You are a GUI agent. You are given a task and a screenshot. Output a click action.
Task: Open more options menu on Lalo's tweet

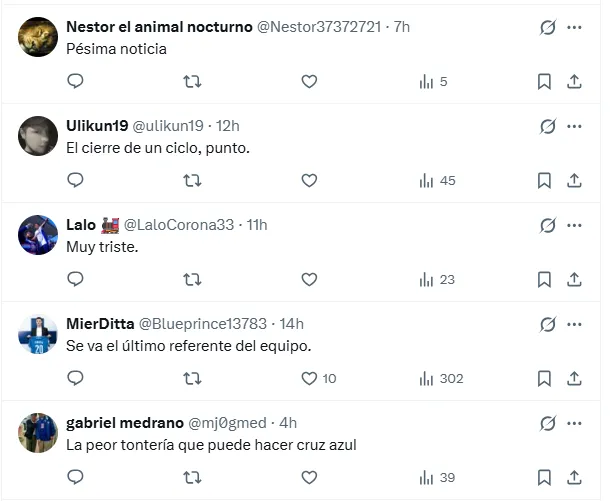(x=574, y=225)
